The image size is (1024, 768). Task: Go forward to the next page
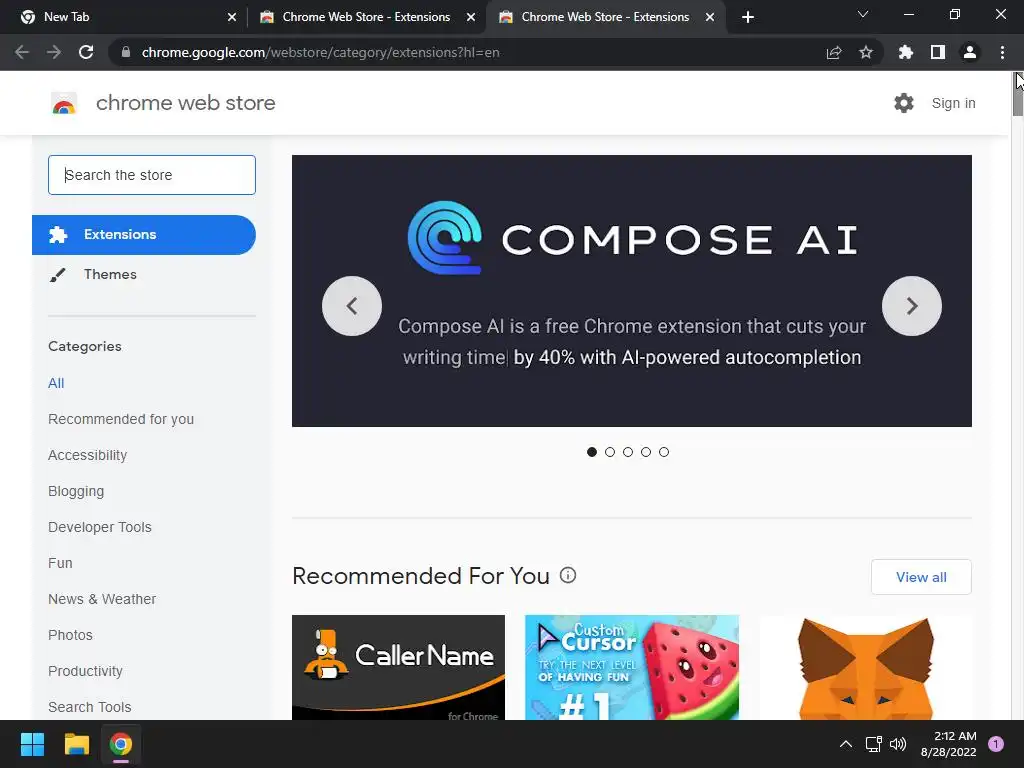click(x=54, y=52)
